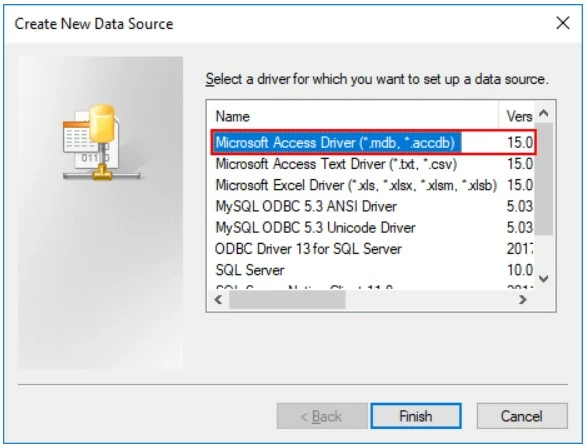
Task: Click the Name column header
Action: pyautogui.click(x=353, y=116)
